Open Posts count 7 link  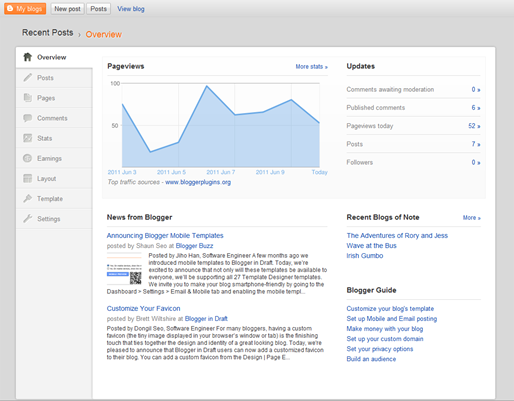coord(475,144)
